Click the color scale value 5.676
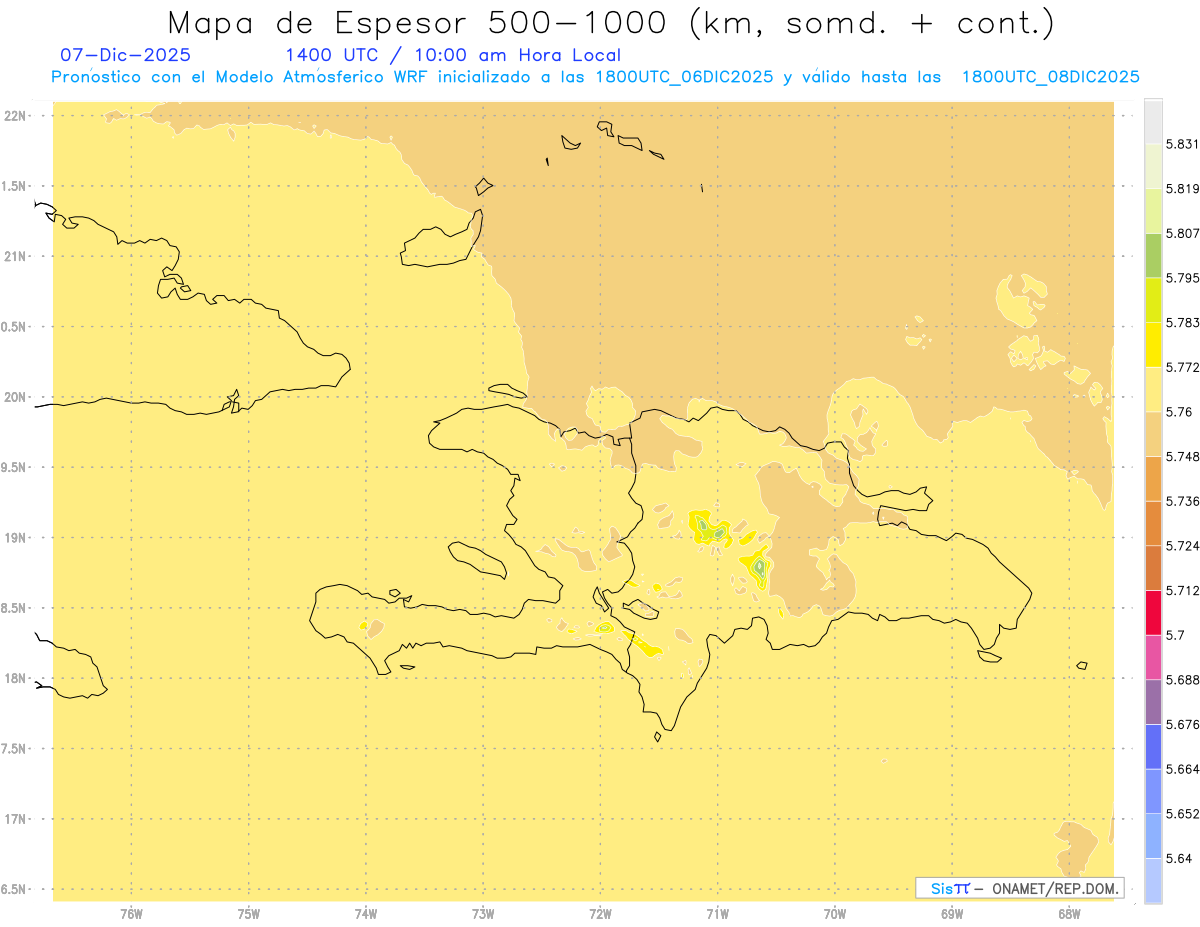This screenshot has height=927, width=1200. tap(1183, 725)
